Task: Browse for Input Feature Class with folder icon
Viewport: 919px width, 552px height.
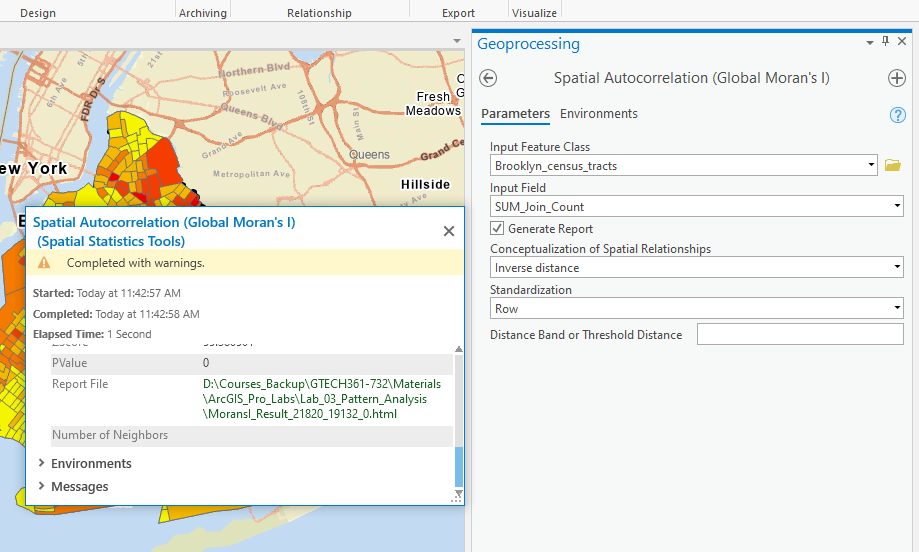Action: click(x=893, y=165)
